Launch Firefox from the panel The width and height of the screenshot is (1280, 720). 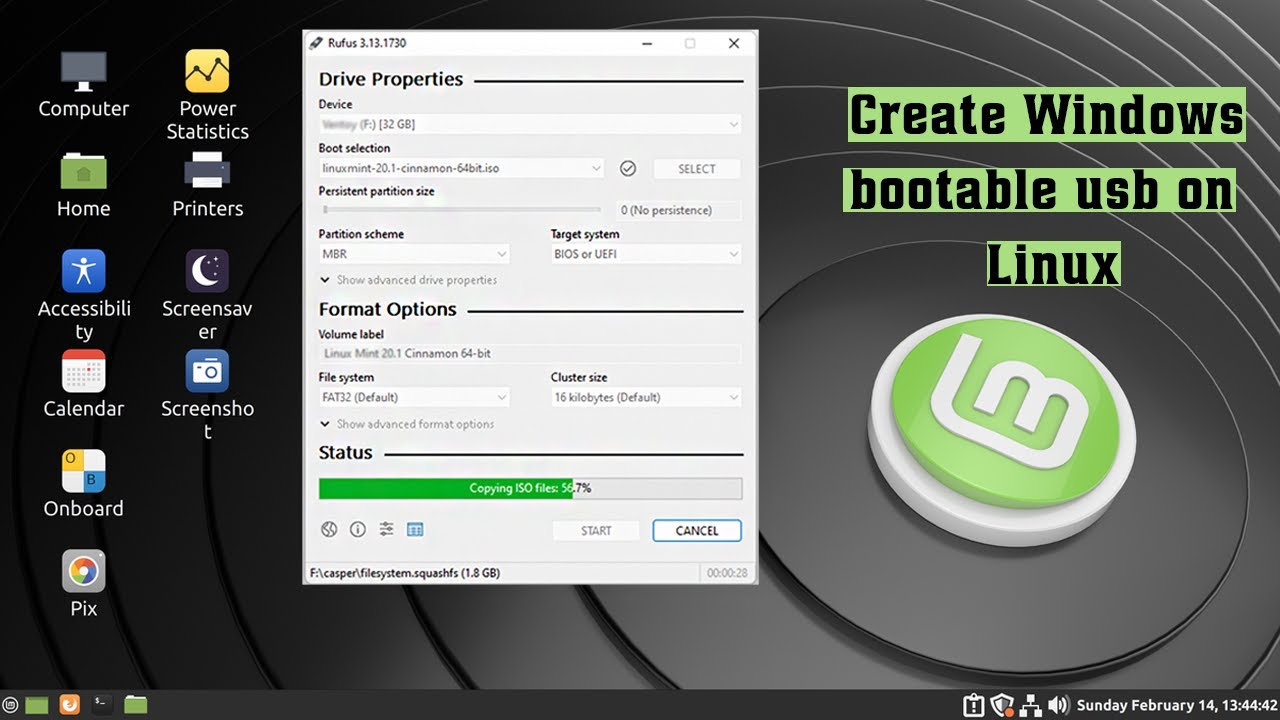coord(69,705)
